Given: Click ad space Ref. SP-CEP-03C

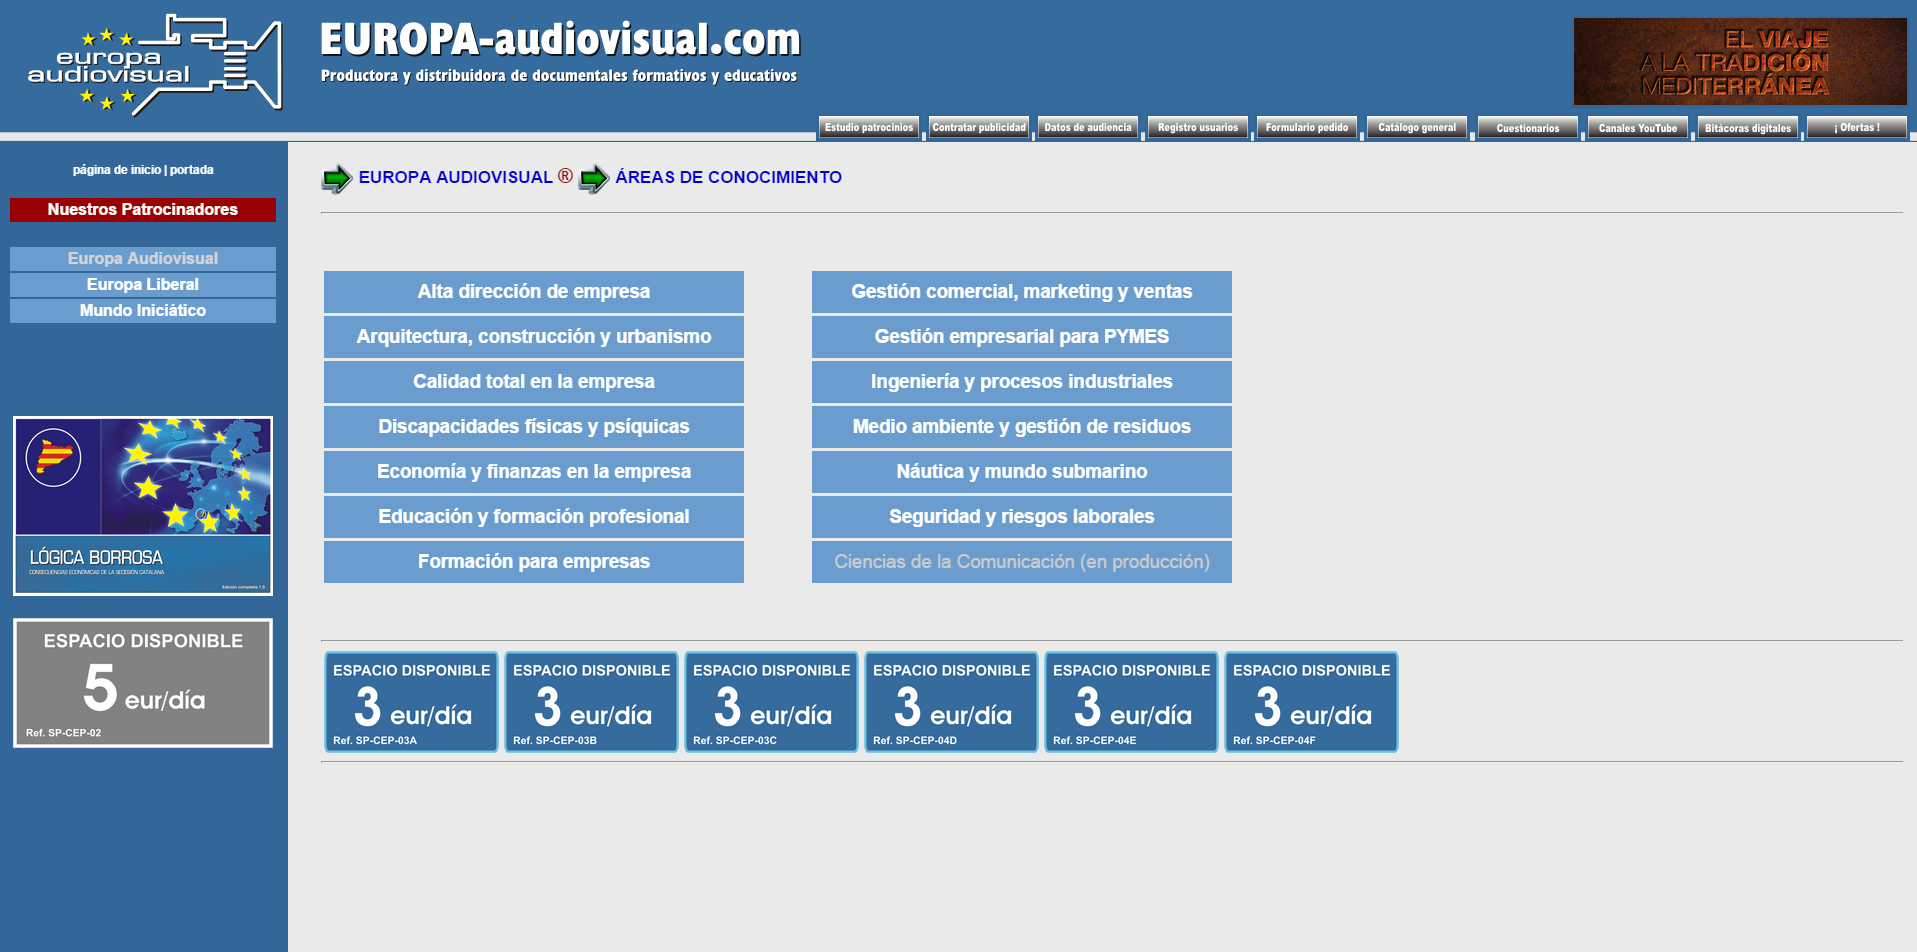Looking at the screenshot, I should point(771,702).
